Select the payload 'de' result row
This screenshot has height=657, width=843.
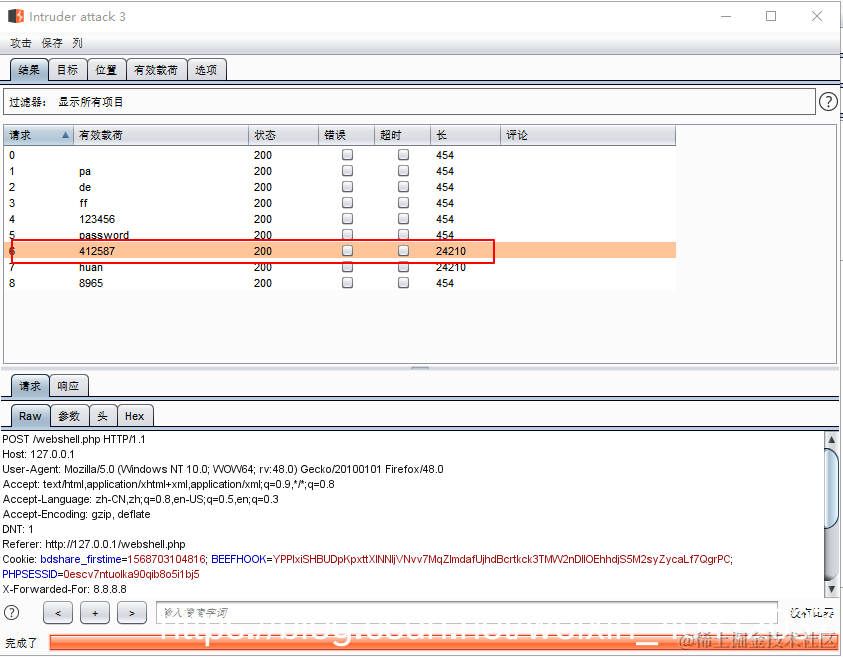340,187
